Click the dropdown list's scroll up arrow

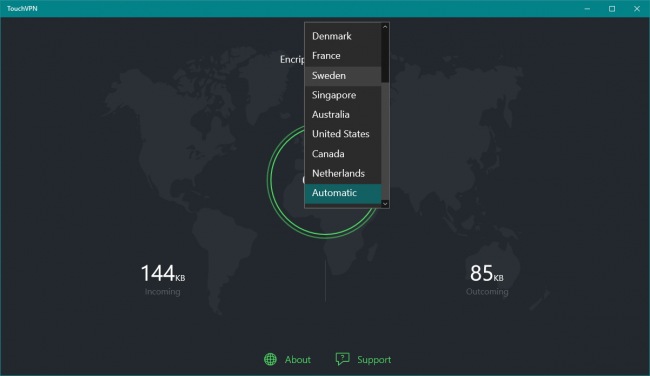(385, 27)
